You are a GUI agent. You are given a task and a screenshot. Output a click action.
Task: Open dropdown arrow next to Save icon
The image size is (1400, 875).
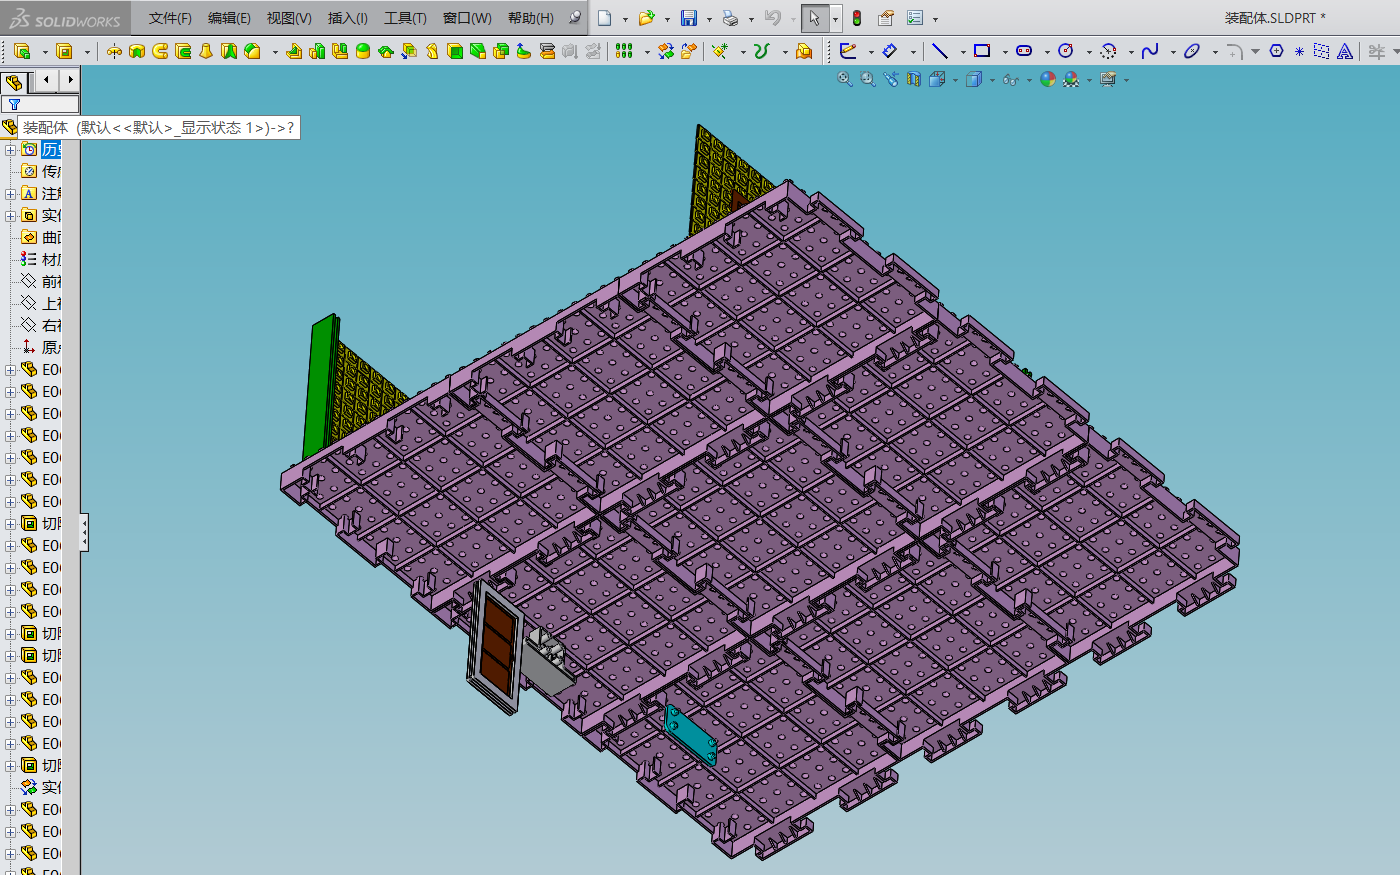[709, 19]
